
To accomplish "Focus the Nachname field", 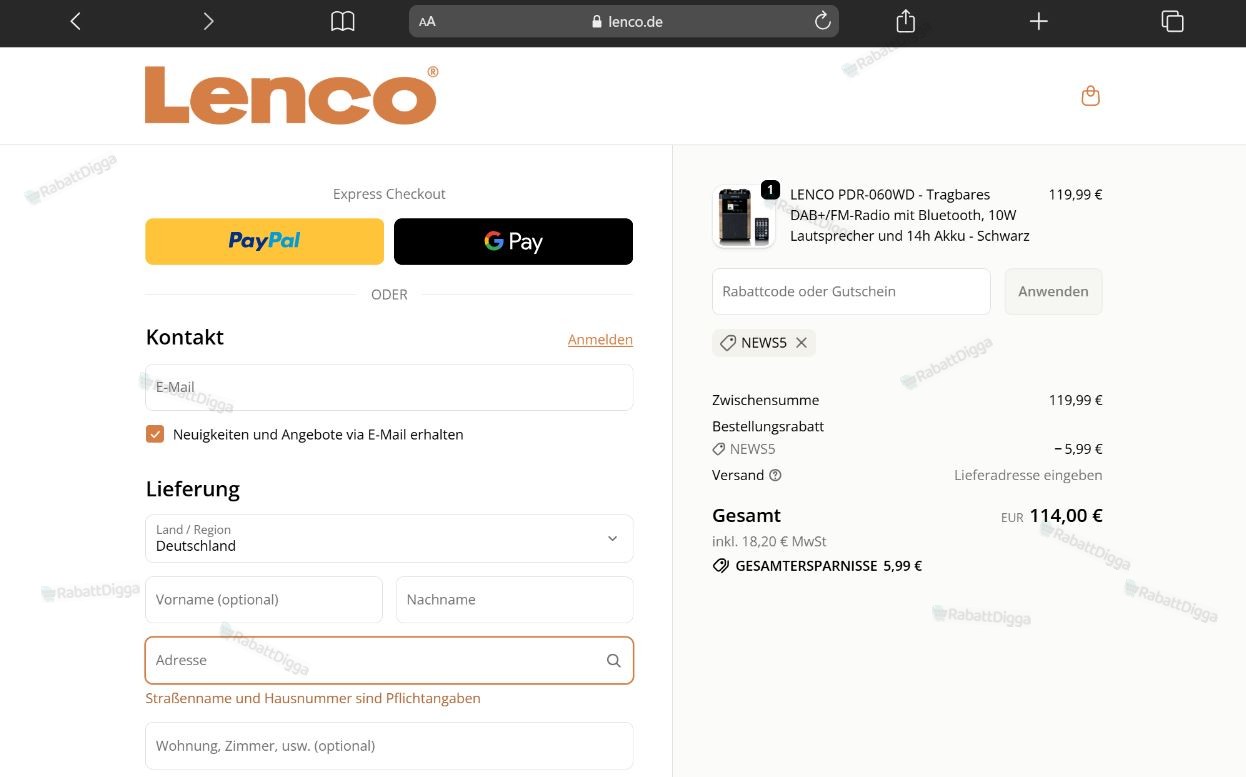I will 515,599.
